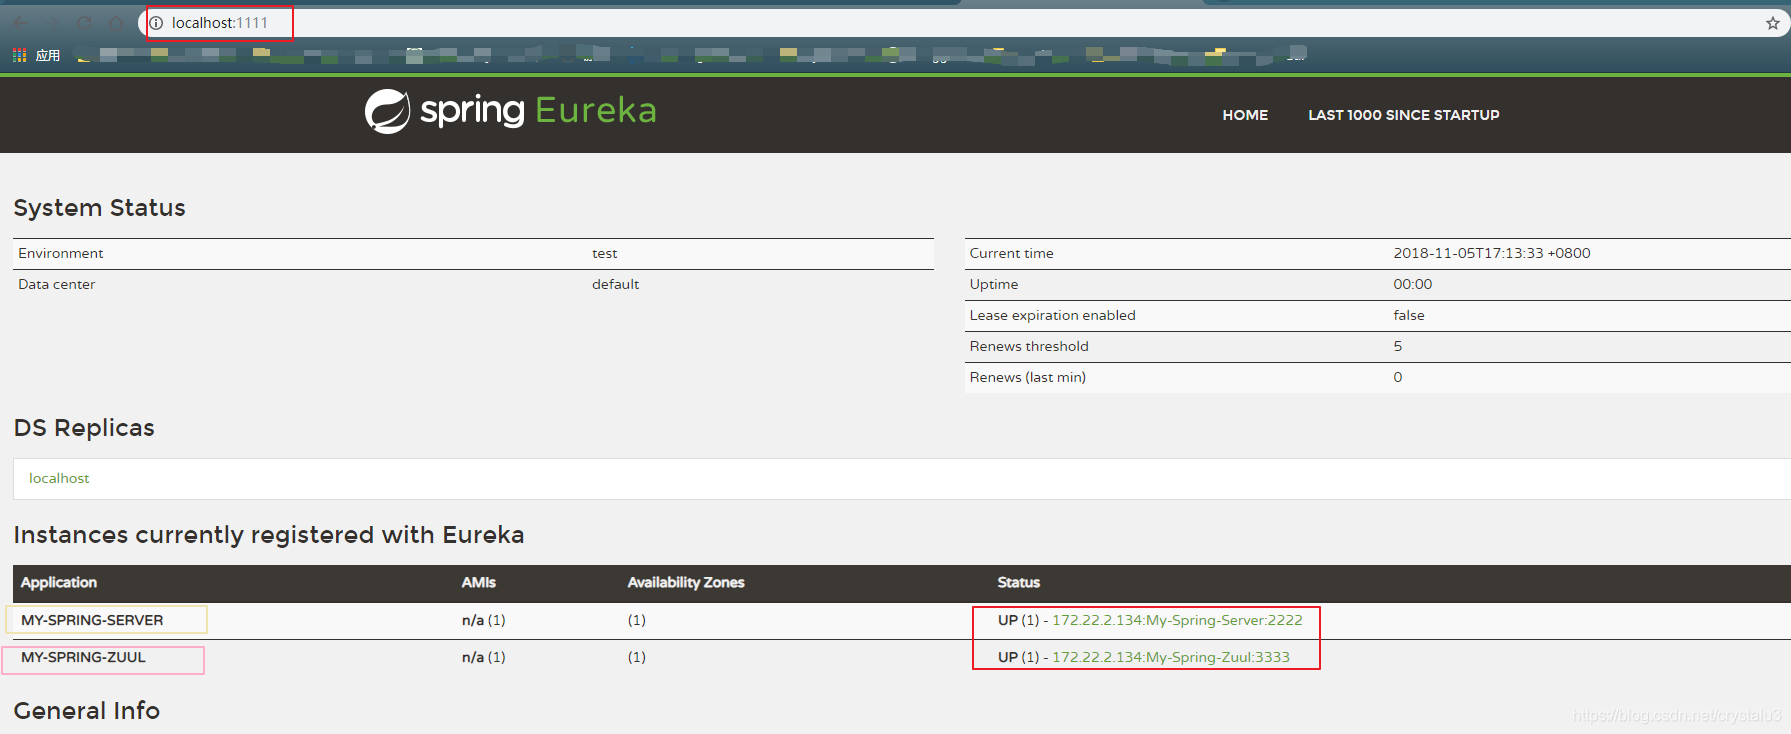Click the Spring Eureka logo

510,111
